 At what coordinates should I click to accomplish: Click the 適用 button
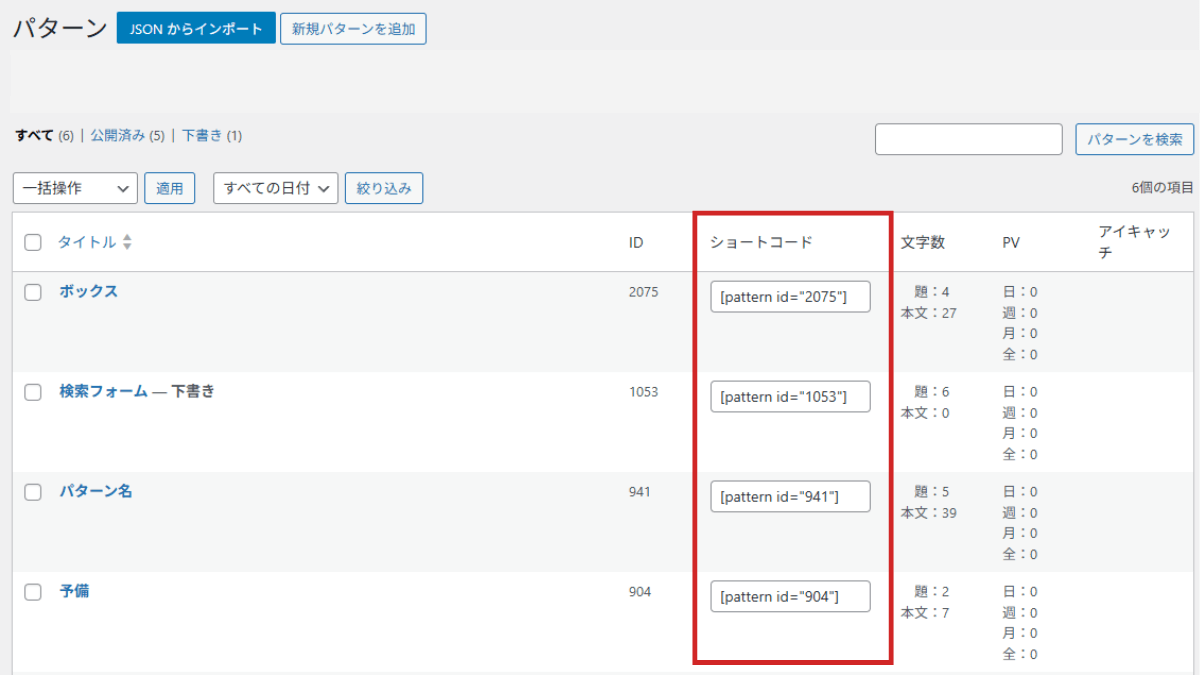coord(170,188)
